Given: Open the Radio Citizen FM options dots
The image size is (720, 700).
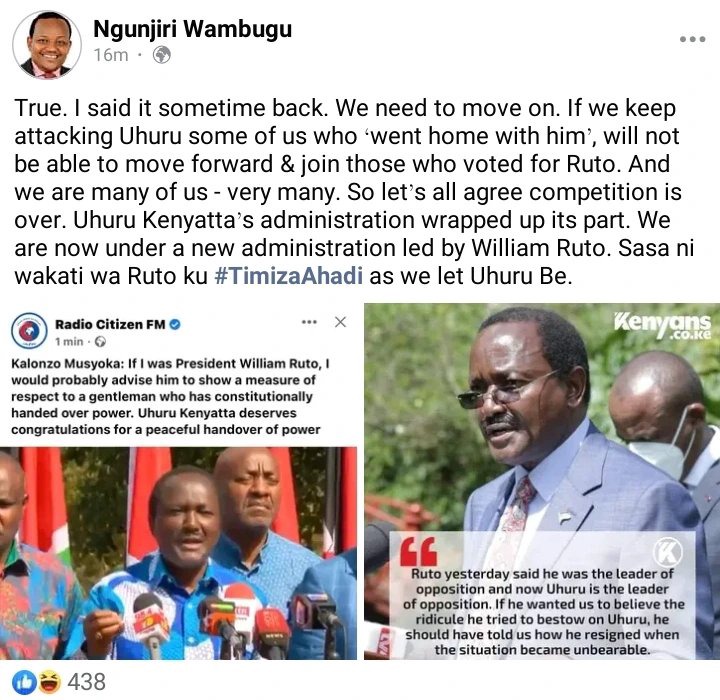Looking at the screenshot, I should tap(309, 322).
